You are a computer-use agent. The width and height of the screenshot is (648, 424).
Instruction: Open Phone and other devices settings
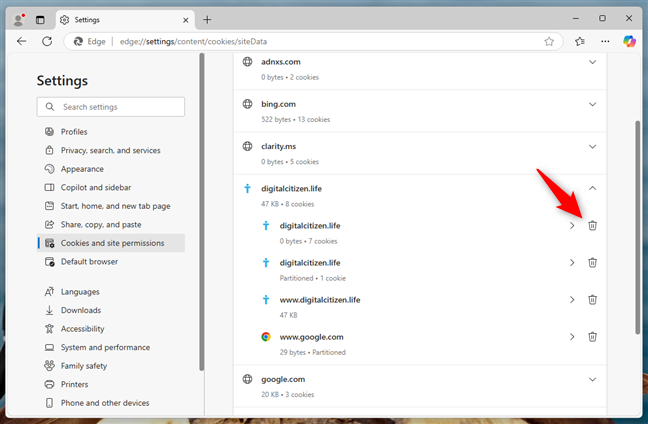pyautogui.click(x=111, y=403)
